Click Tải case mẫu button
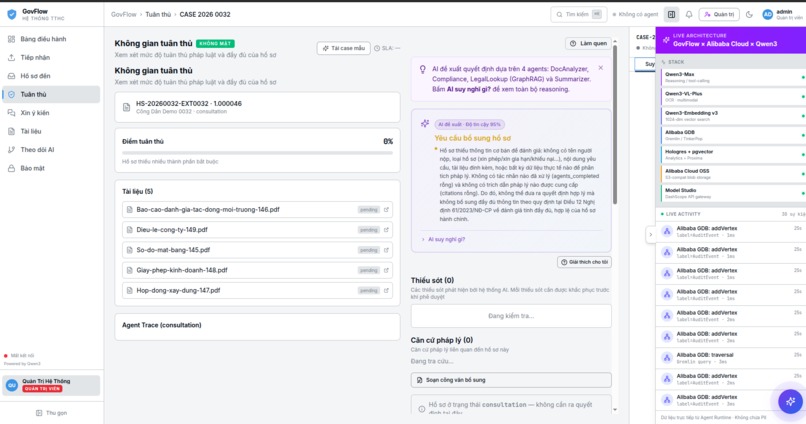The width and height of the screenshot is (806, 424). 343,48
